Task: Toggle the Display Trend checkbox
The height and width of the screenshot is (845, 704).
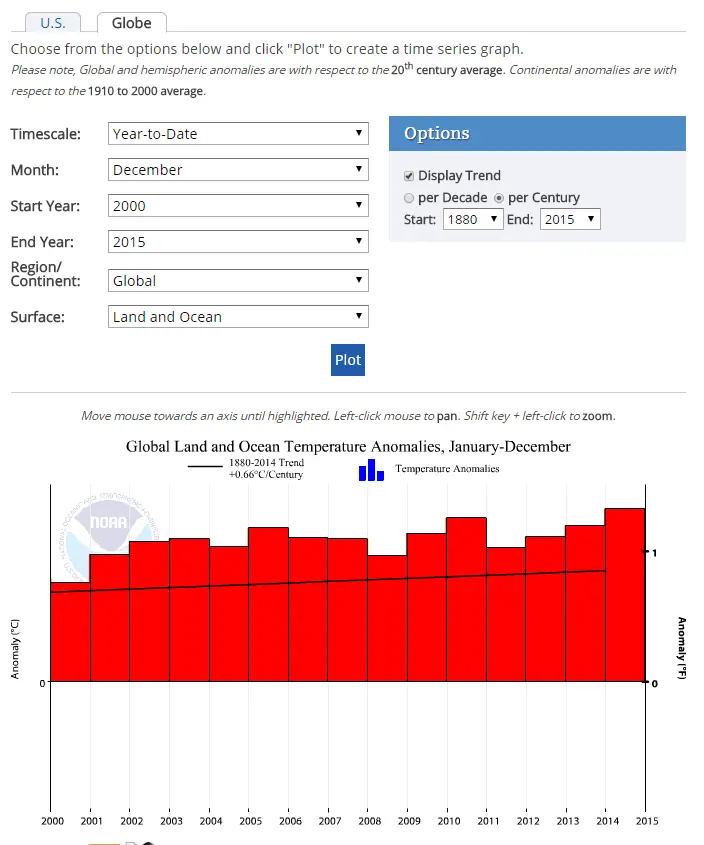Action: tap(409, 176)
